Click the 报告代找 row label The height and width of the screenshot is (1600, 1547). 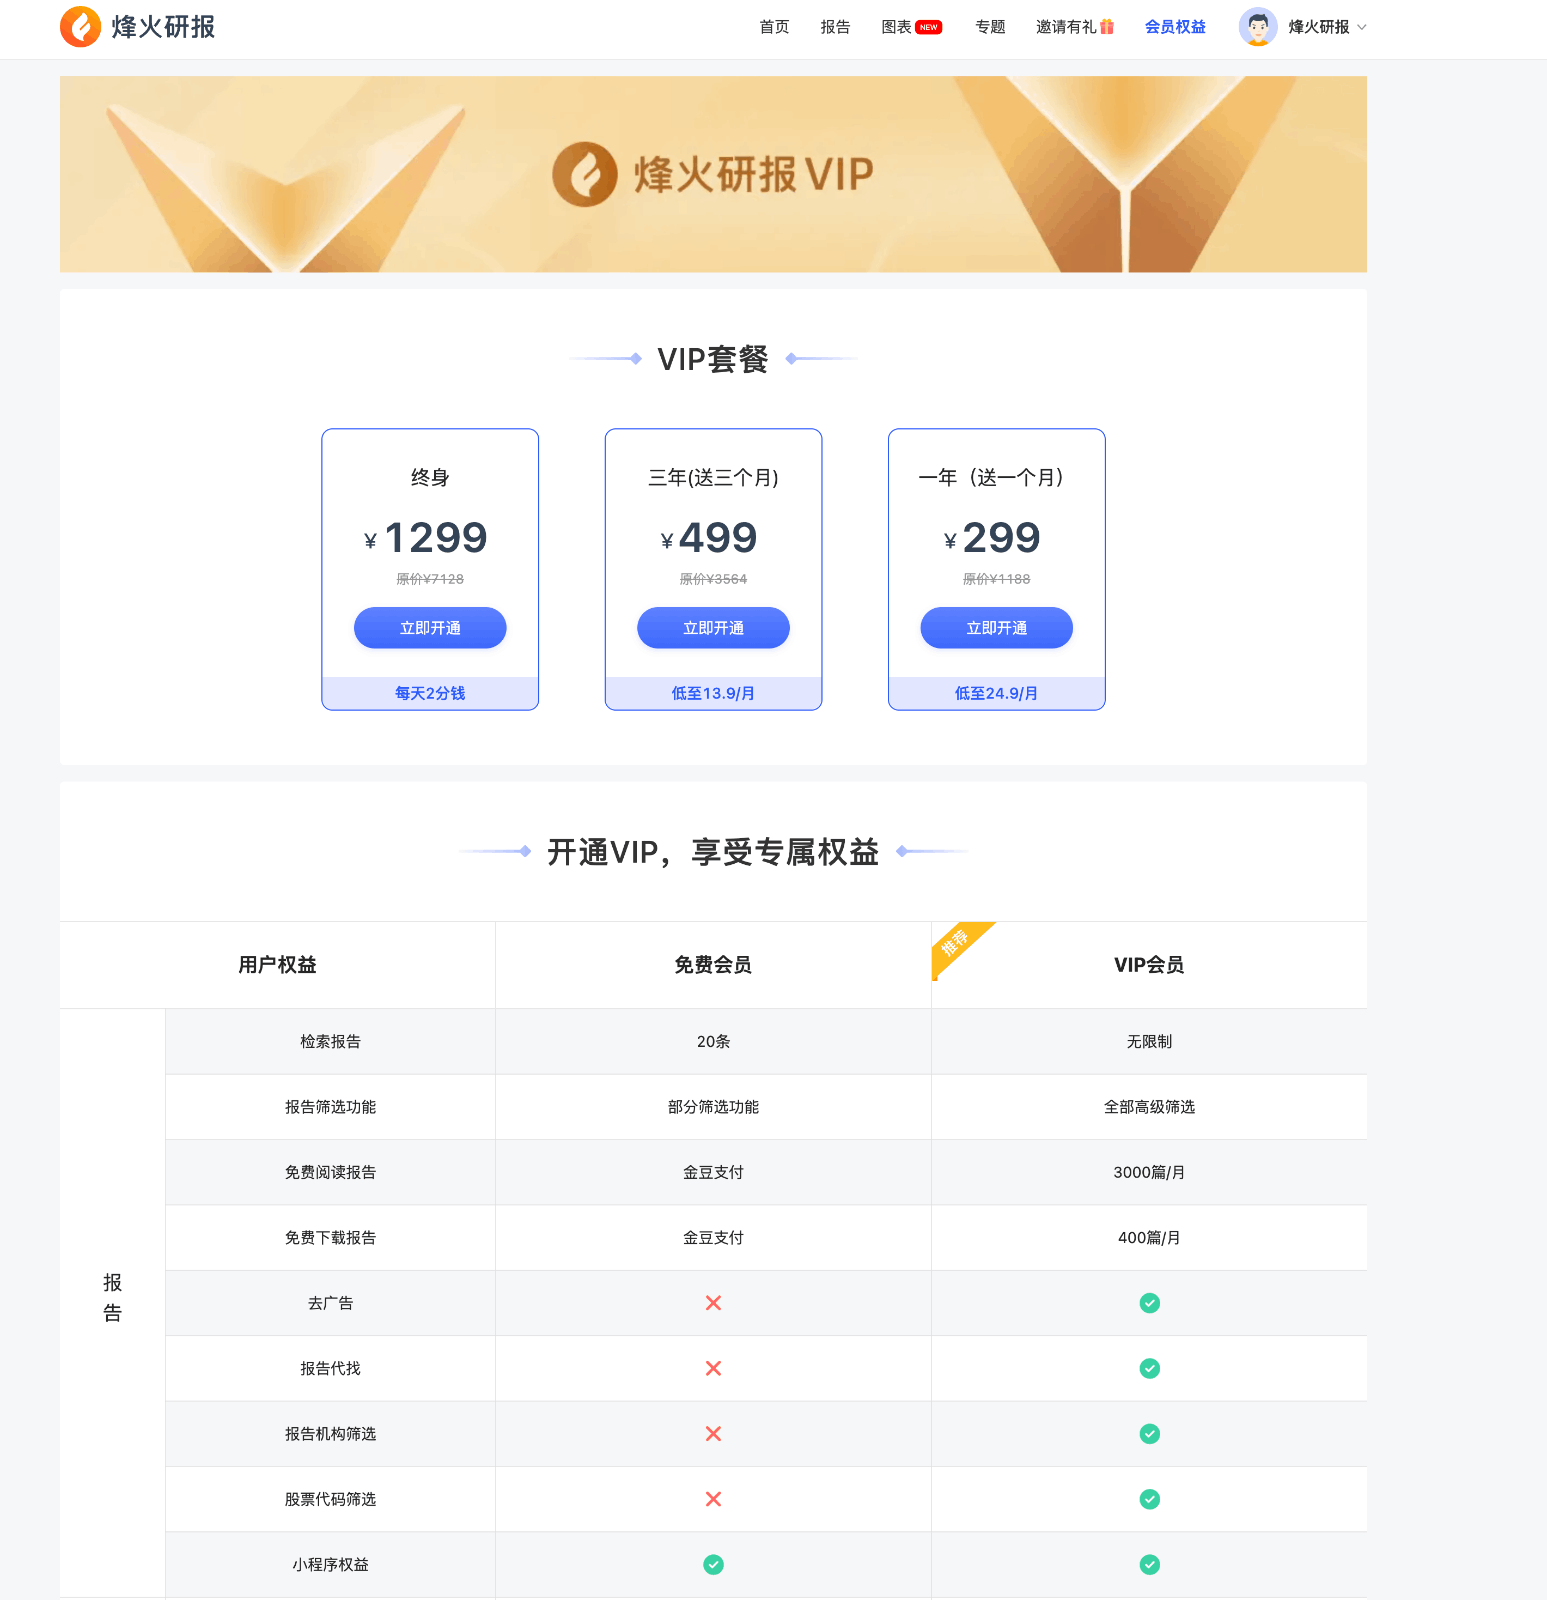tap(330, 1368)
